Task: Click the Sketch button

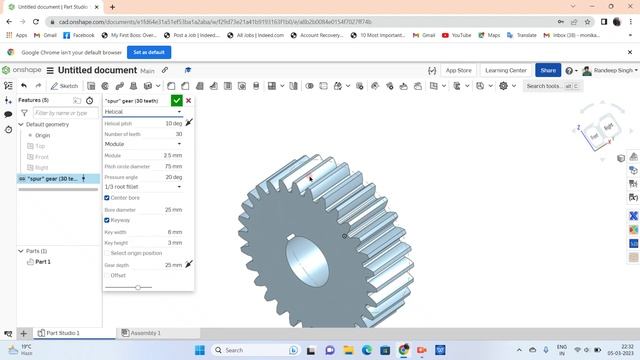Action: 64,86
